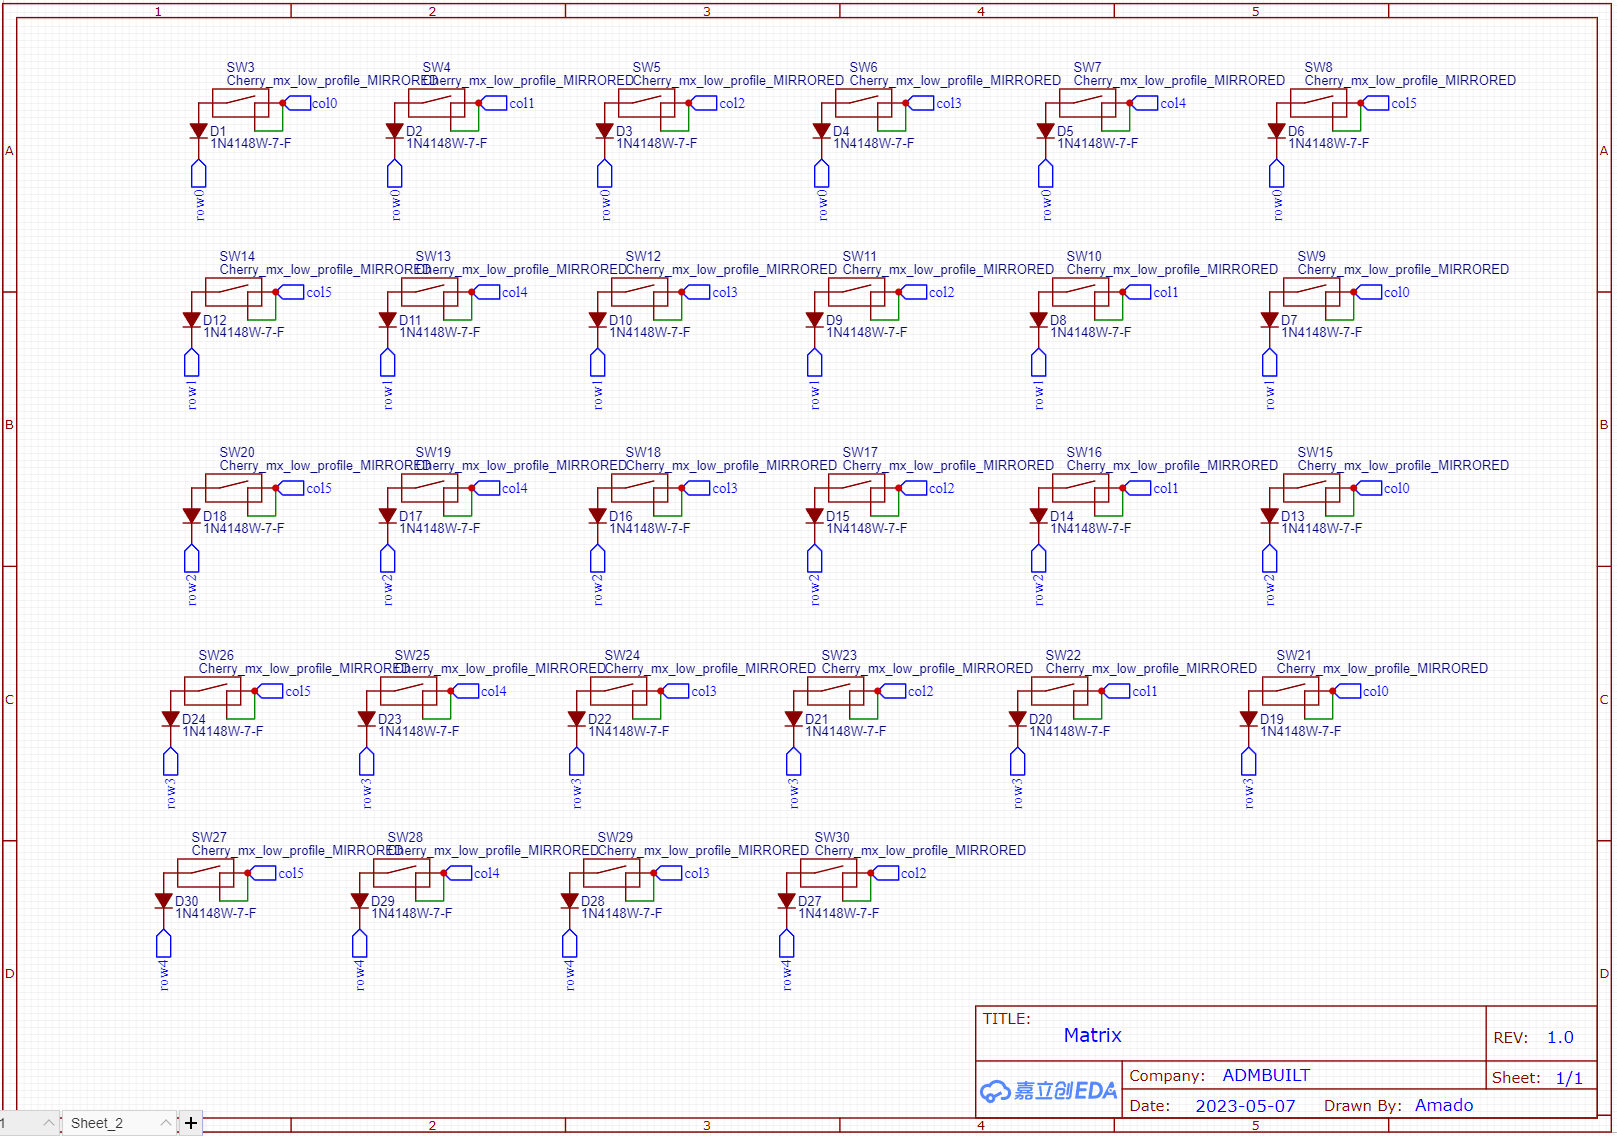Select the D13 diode symbol
This screenshot has height=1136, width=1617.
point(1270,516)
